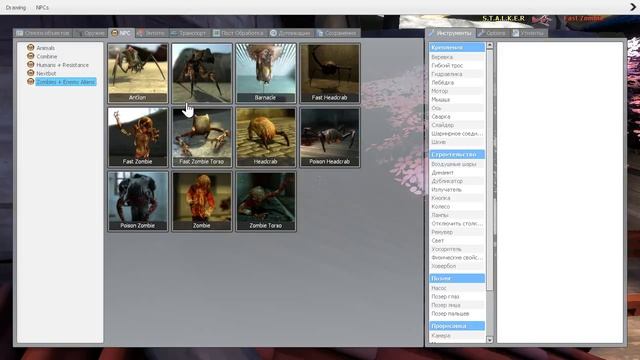Select the Гибкий трос tool
Screen dimensions: 640x360
[x=457, y=66]
